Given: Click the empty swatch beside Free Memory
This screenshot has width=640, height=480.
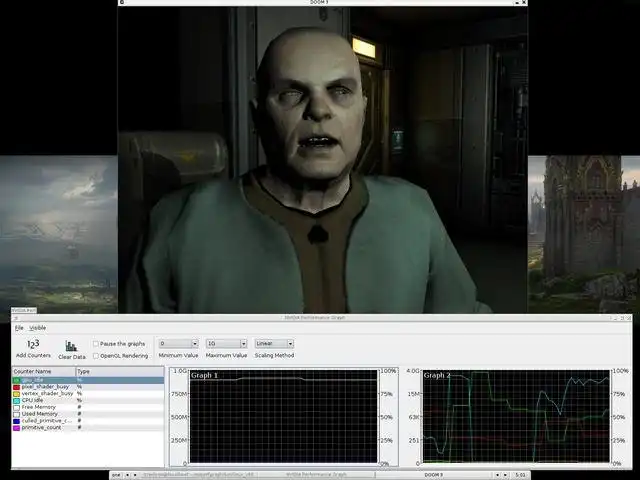Looking at the screenshot, I should pyautogui.click(x=16, y=407).
